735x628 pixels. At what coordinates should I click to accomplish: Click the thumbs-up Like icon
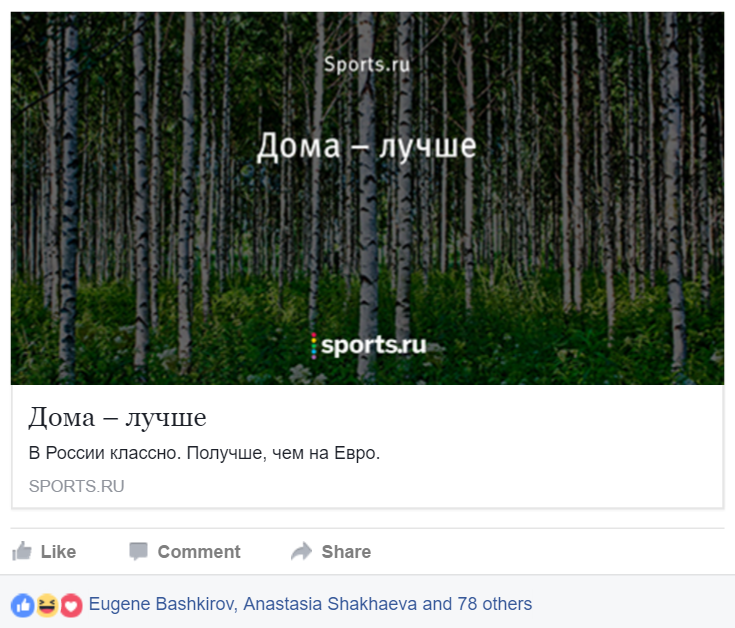tap(22, 551)
